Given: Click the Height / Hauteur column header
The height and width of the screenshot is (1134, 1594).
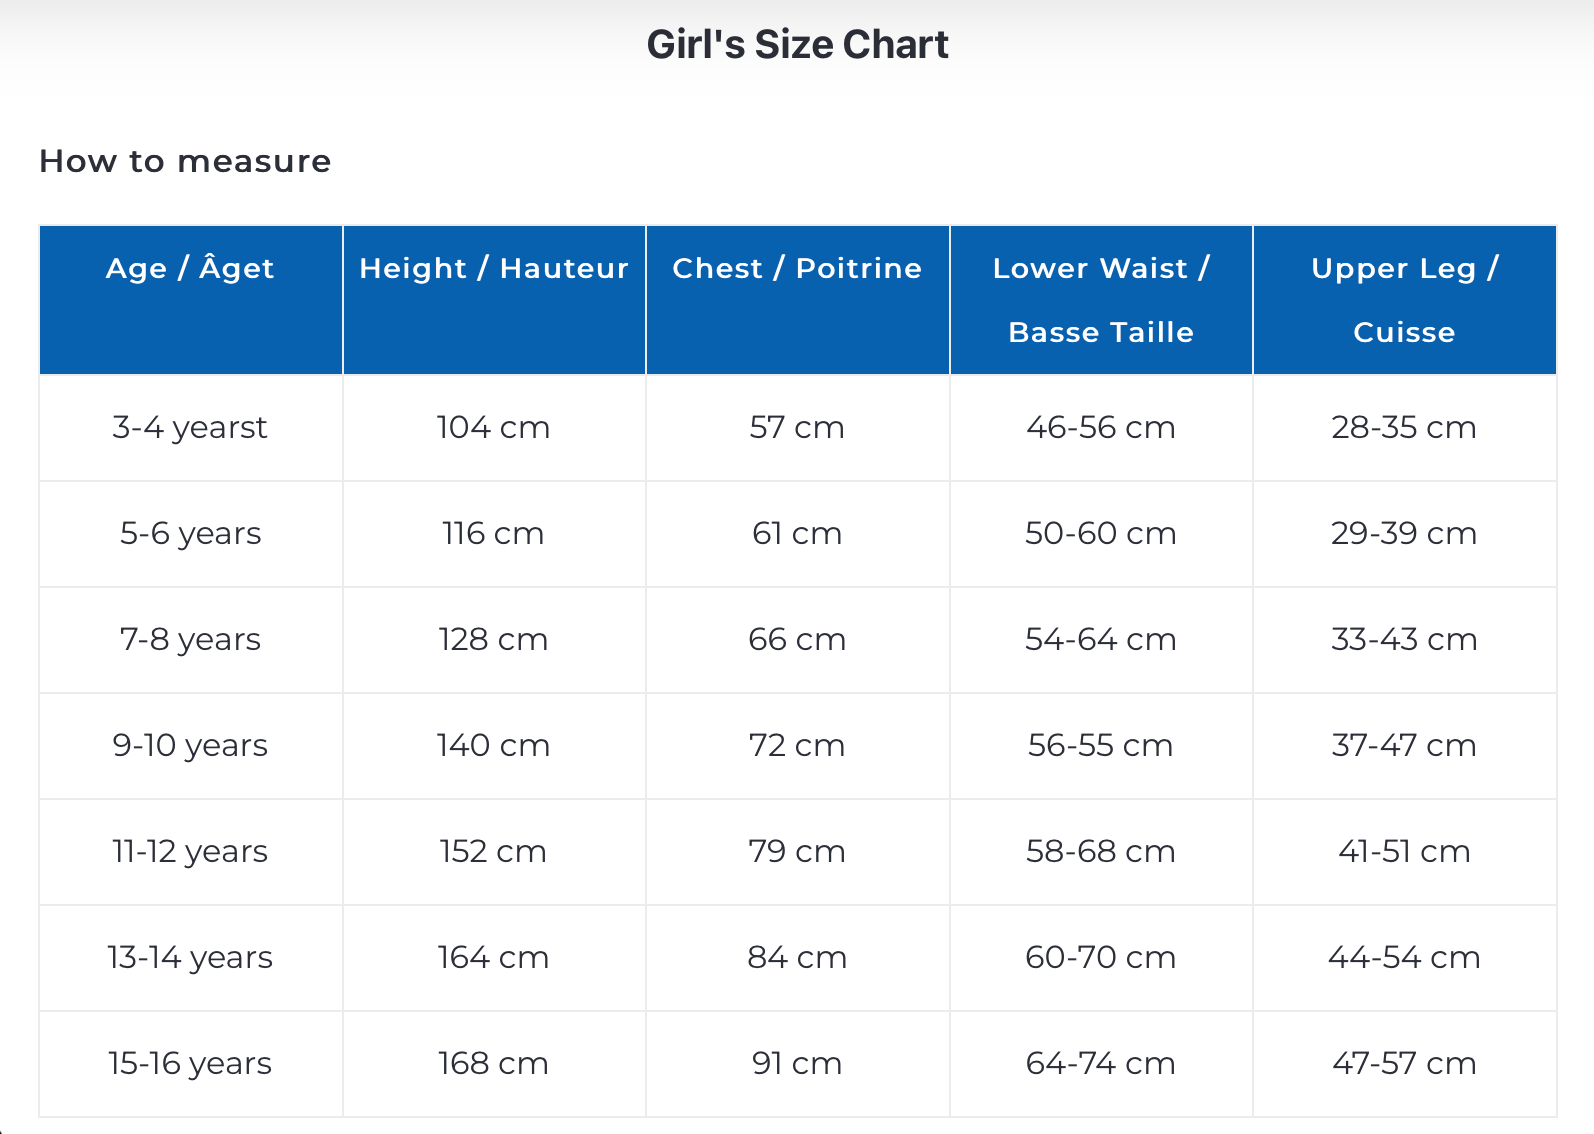Looking at the screenshot, I should tap(494, 268).
